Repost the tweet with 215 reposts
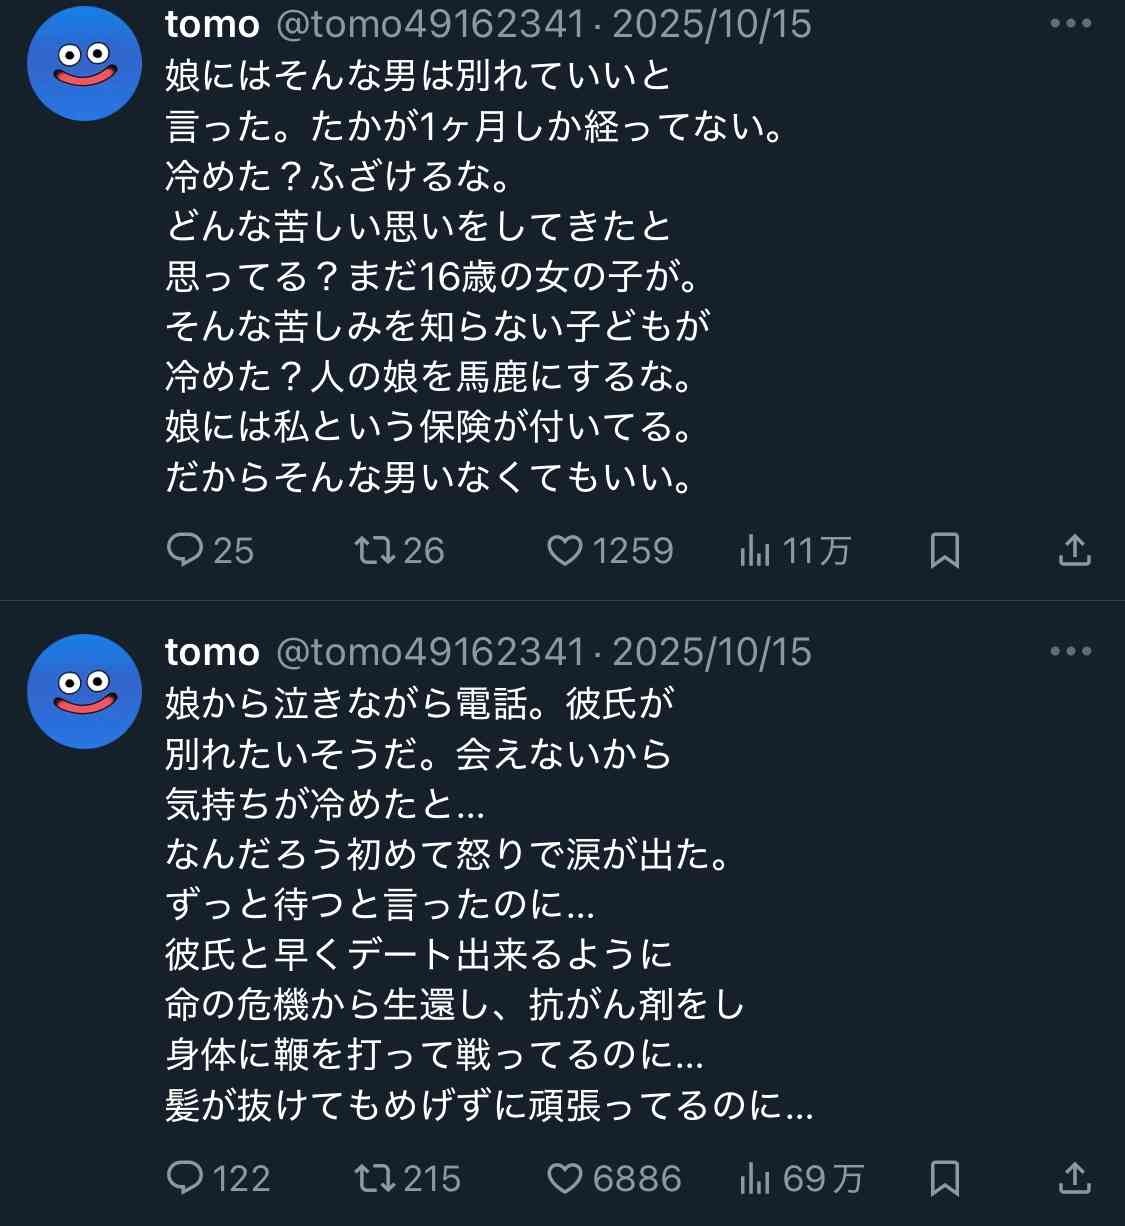Screen dimensions: 1125x1226 (x=375, y=1178)
